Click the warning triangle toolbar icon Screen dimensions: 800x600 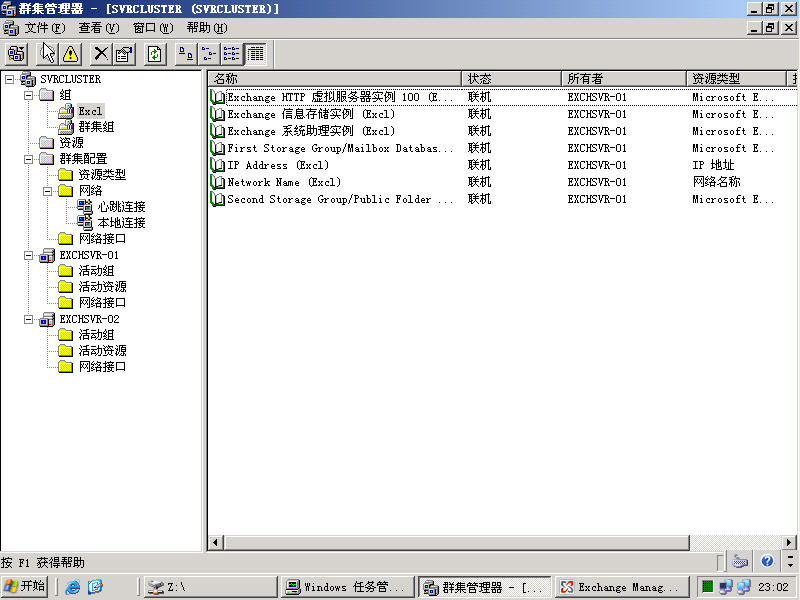pyautogui.click(x=70, y=54)
